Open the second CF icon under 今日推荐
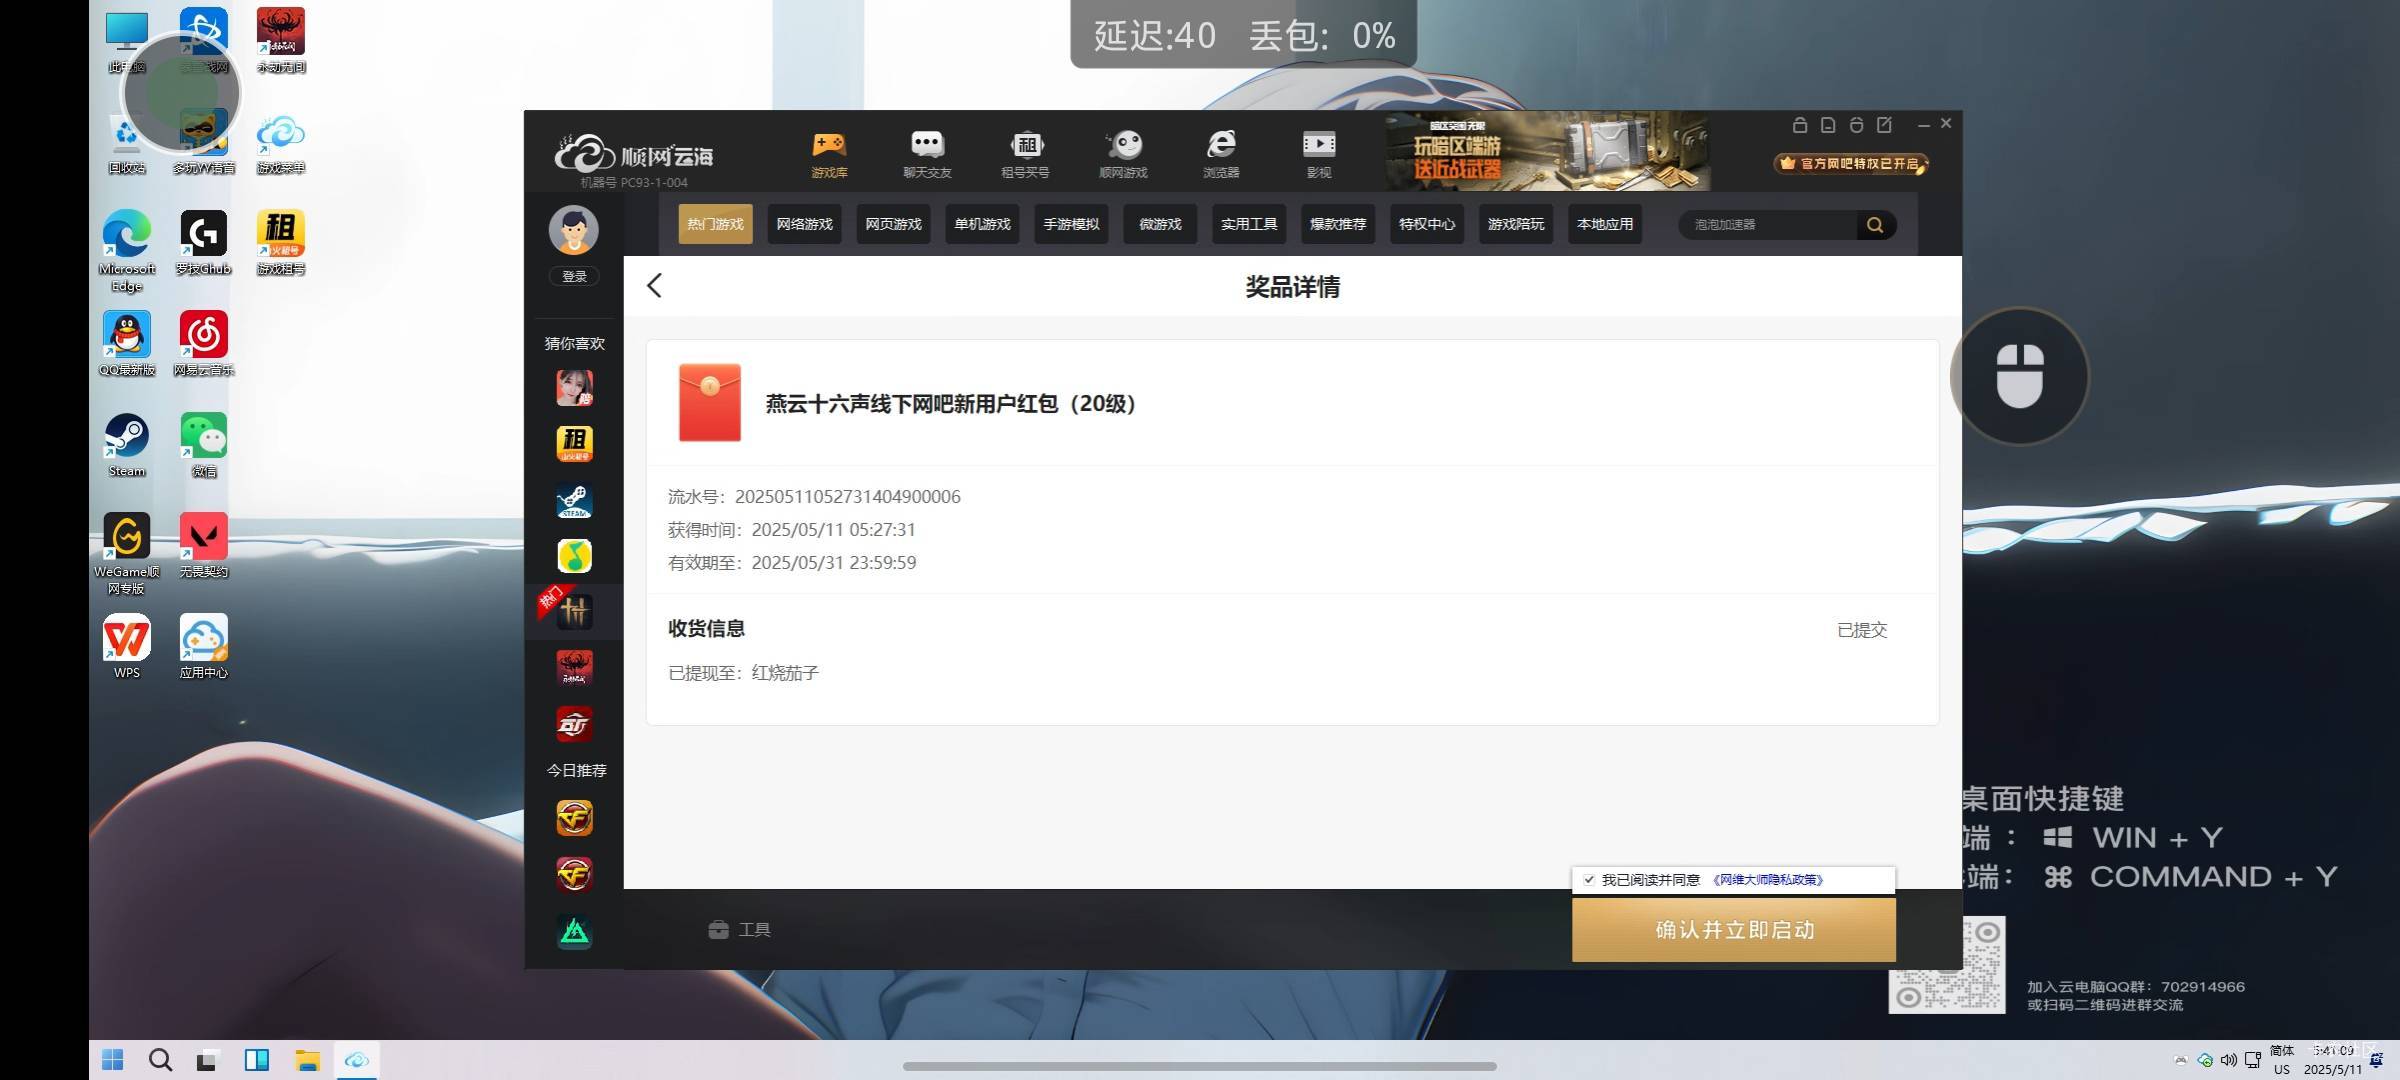2400x1080 pixels. [x=574, y=875]
